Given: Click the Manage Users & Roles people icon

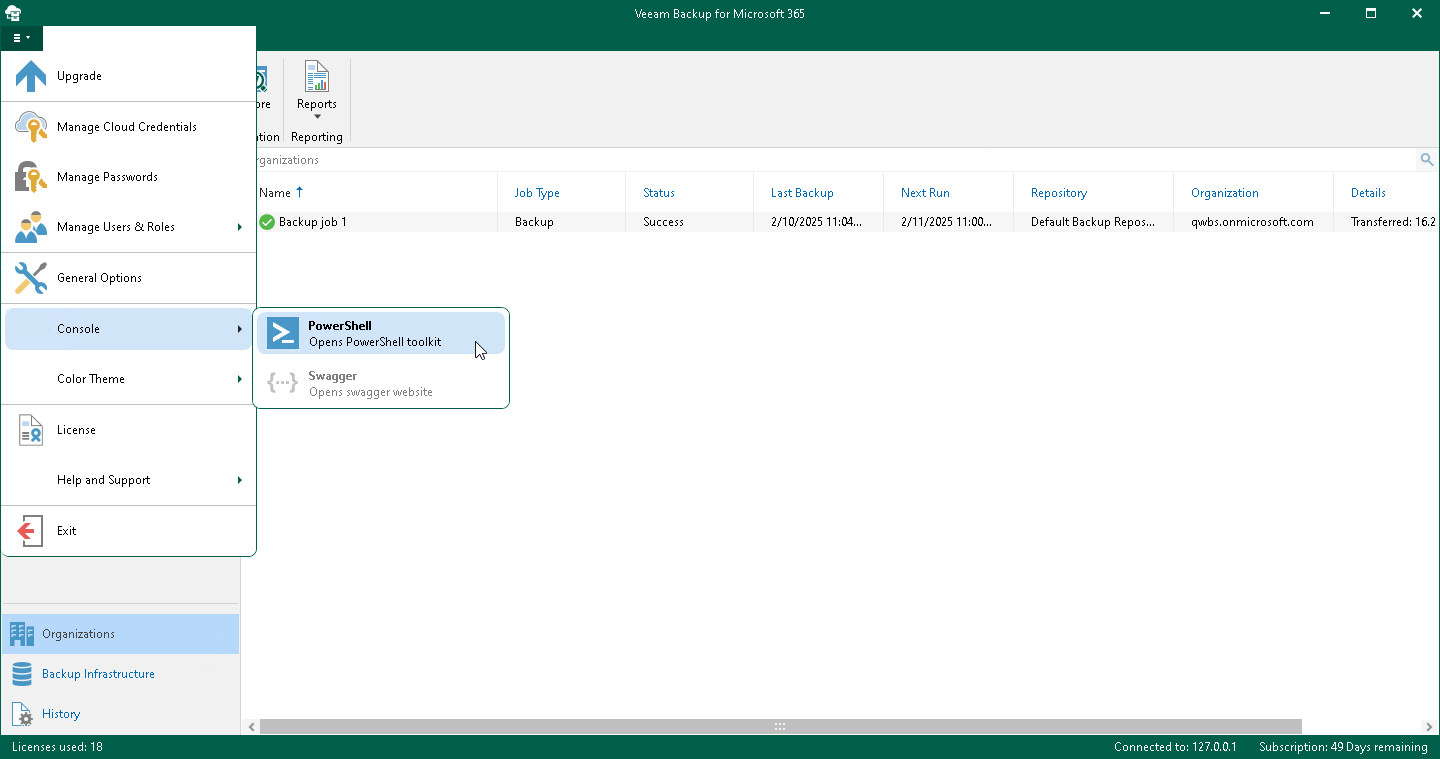Looking at the screenshot, I should (31, 227).
